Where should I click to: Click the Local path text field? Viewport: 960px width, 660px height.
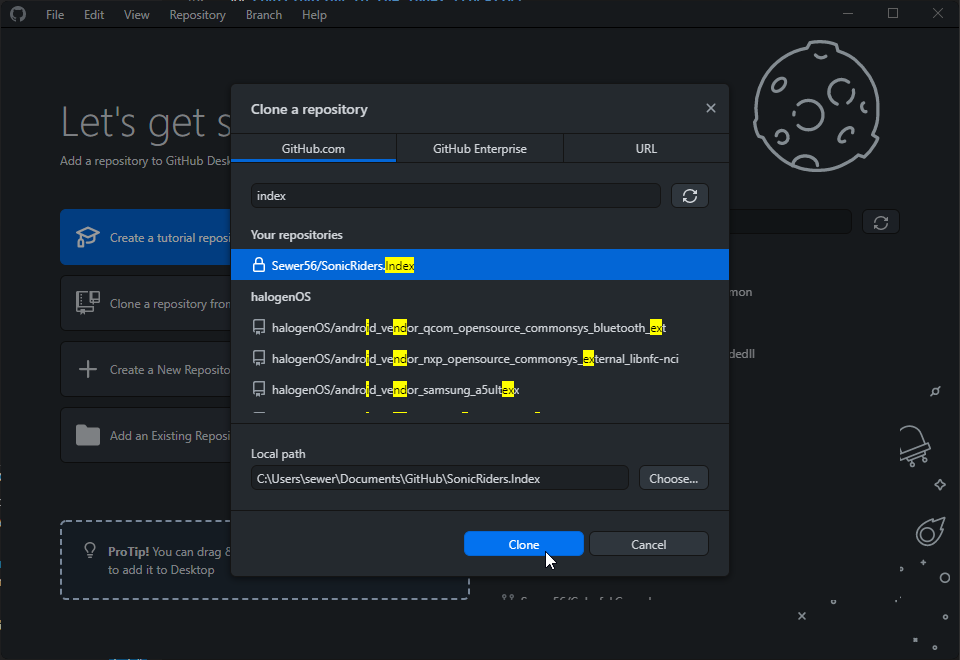[x=440, y=478]
